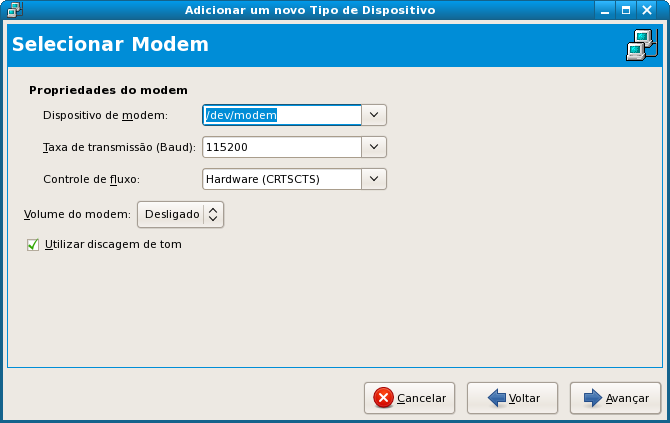Go back with the Voltar button
Screen dimensions: 670x423
(512, 398)
